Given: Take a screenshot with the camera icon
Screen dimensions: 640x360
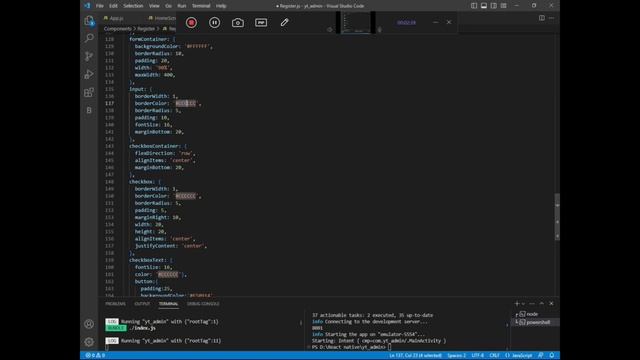Looking at the screenshot, I should (x=238, y=22).
